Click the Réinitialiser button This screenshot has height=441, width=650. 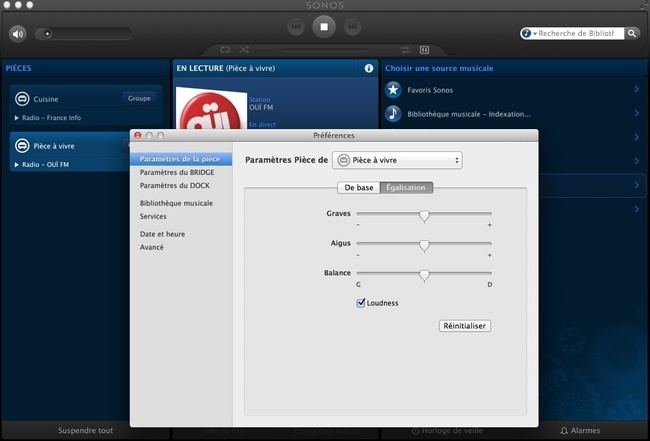tap(465, 326)
